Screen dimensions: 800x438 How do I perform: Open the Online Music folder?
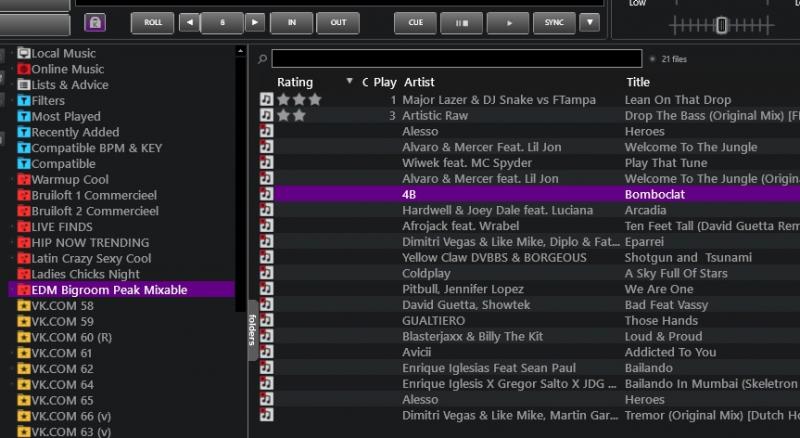pyautogui.click(x=60, y=69)
